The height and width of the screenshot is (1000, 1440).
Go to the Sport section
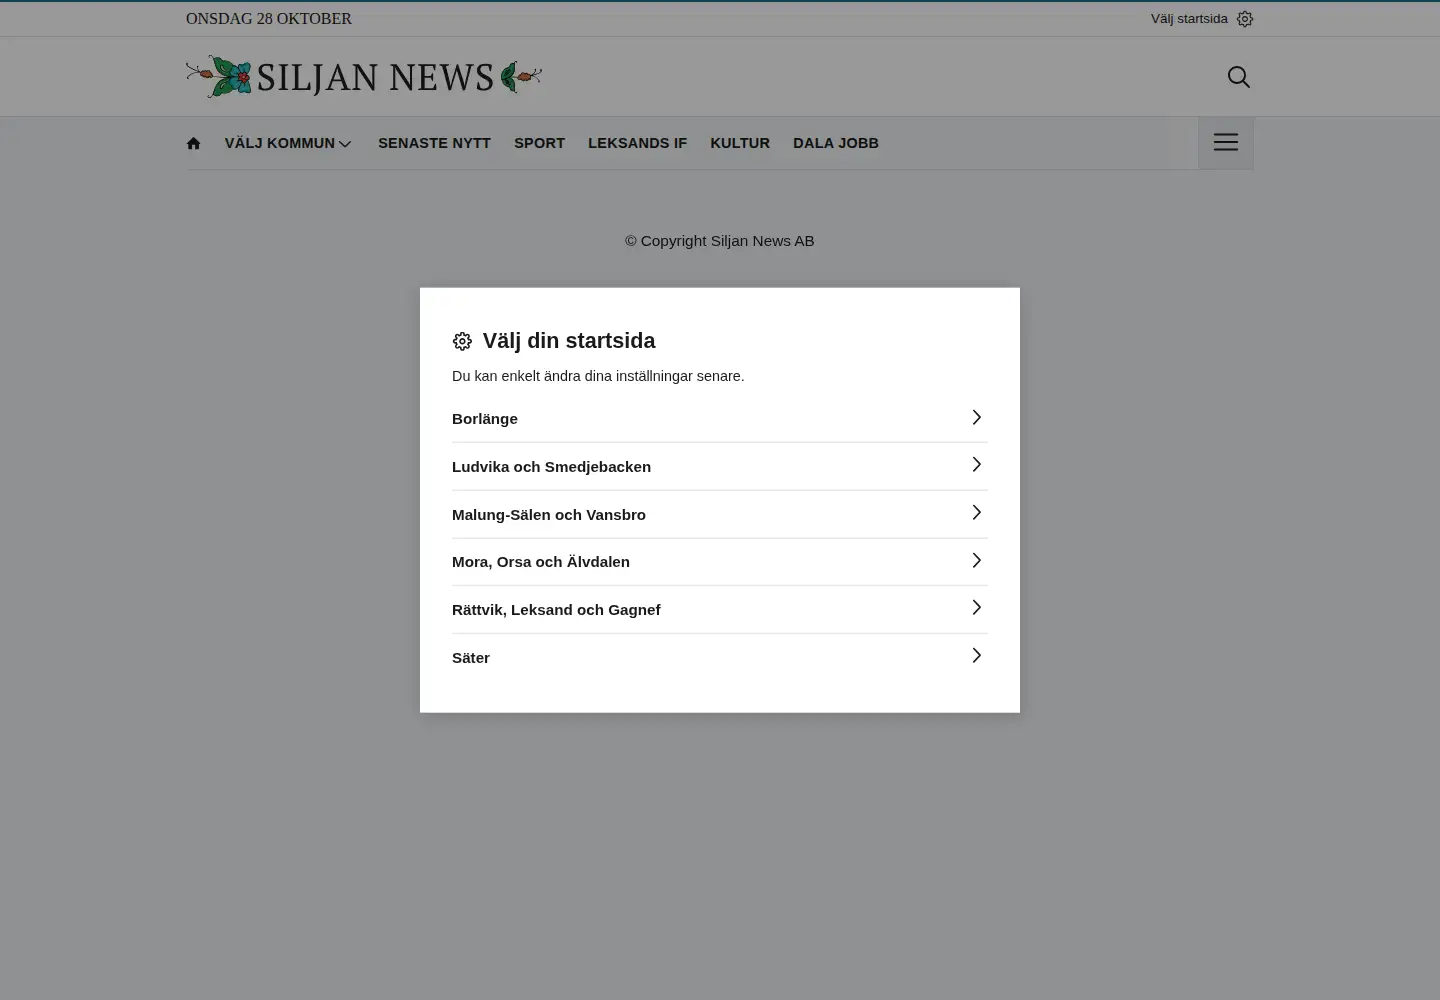click(x=539, y=143)
